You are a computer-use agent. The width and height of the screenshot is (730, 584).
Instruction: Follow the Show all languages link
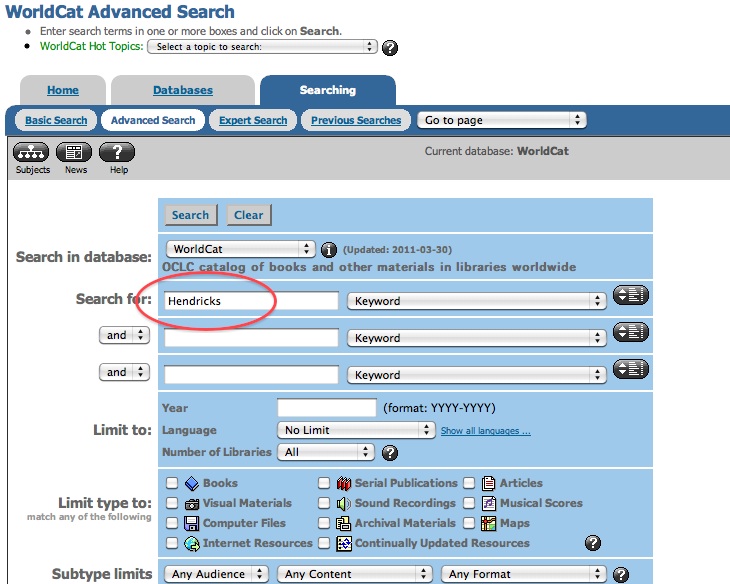pos(485,431)
